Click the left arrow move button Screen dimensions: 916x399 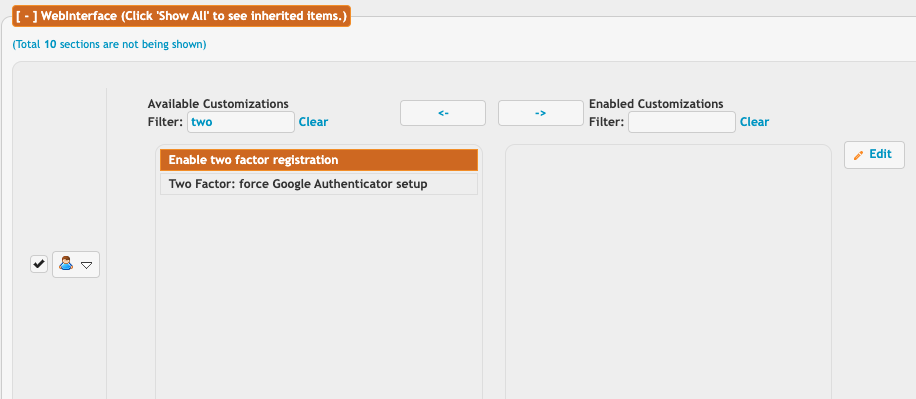tap(443, 113)
